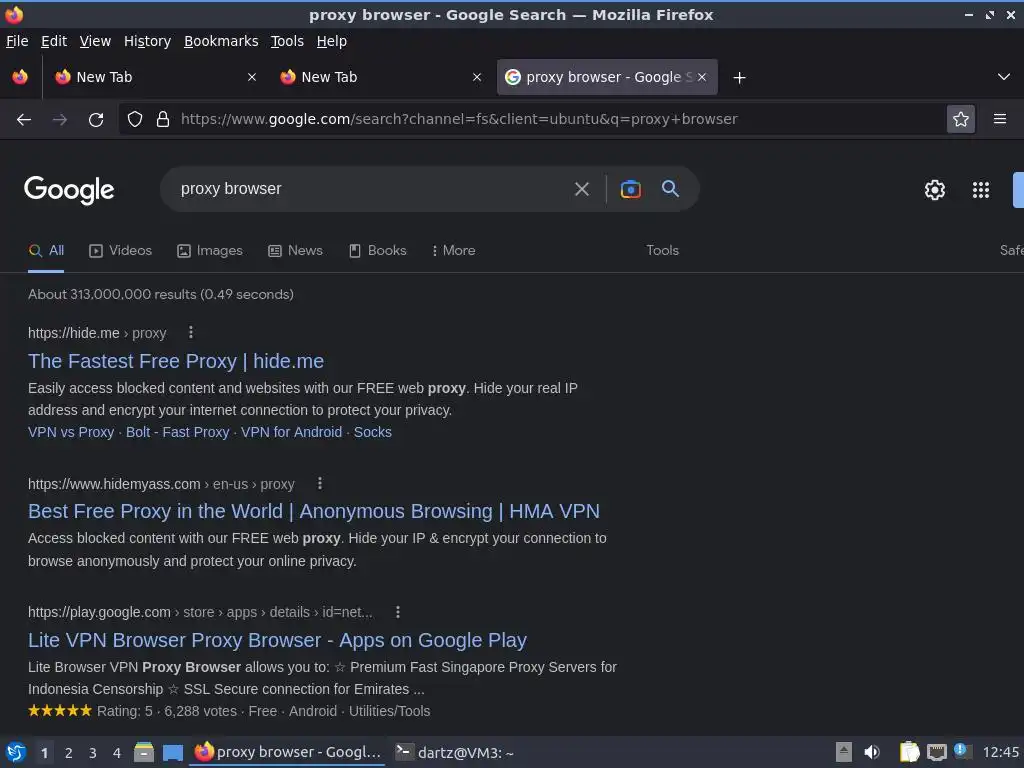Click the 12:45 taskbar clock
1024x768 pixels.
[x=1000, y=752]
